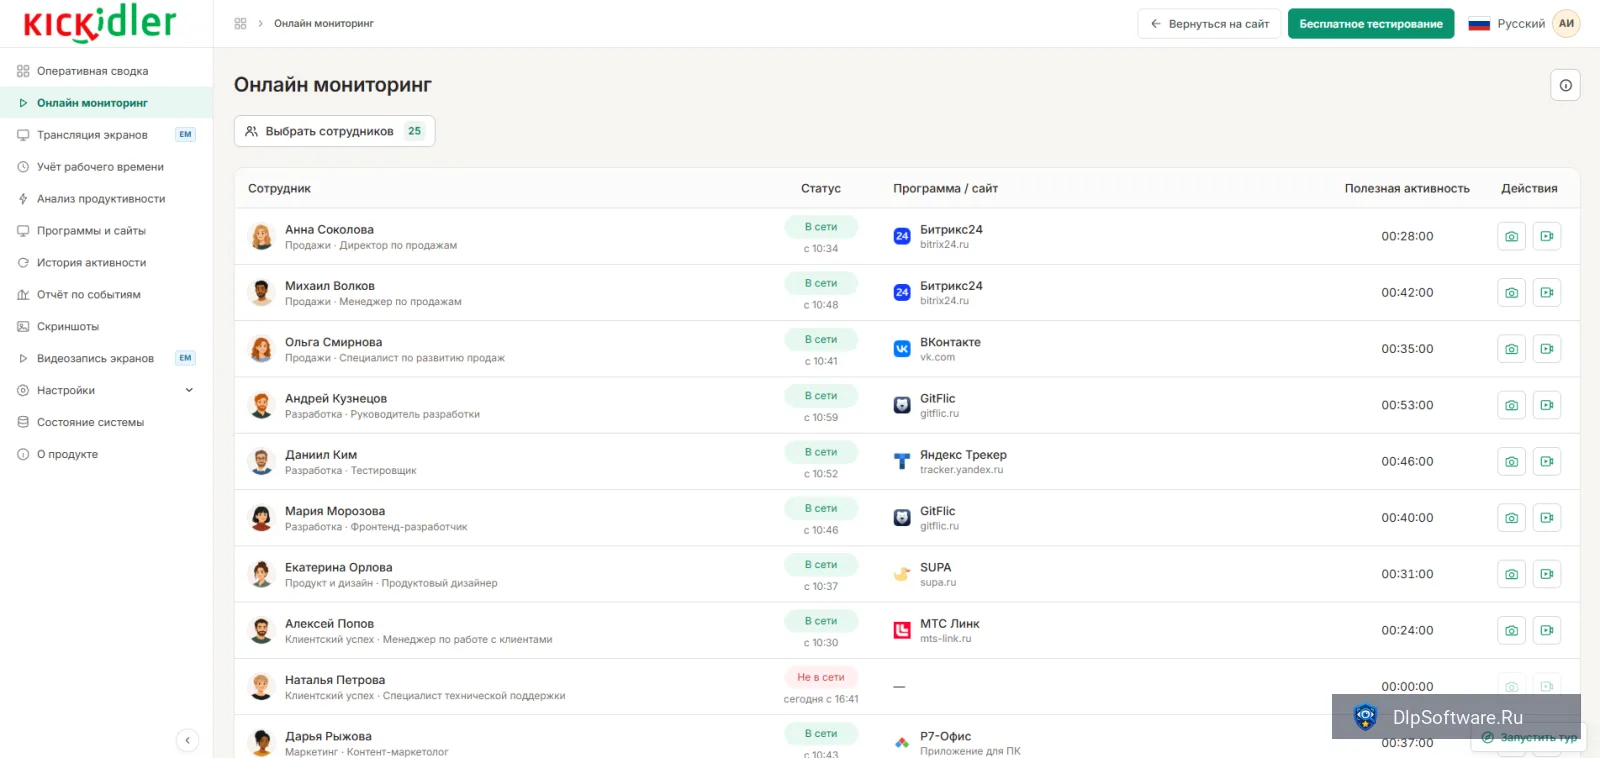
Task: Click the АИ user avatar
Action: click(1566, 23)
